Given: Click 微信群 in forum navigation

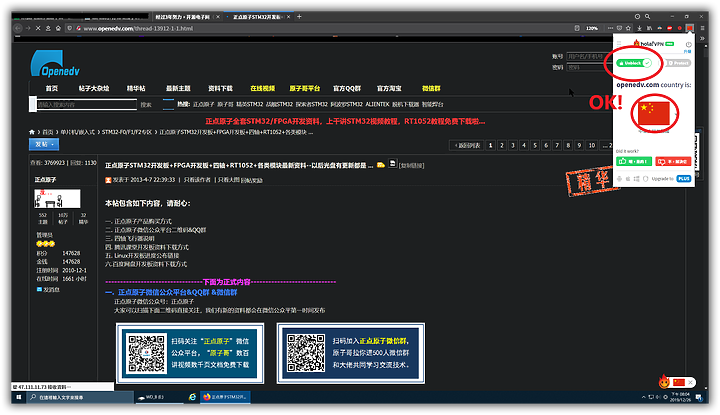Looking at the screenshot, I should pyautogui.click(x=431, y=88).
